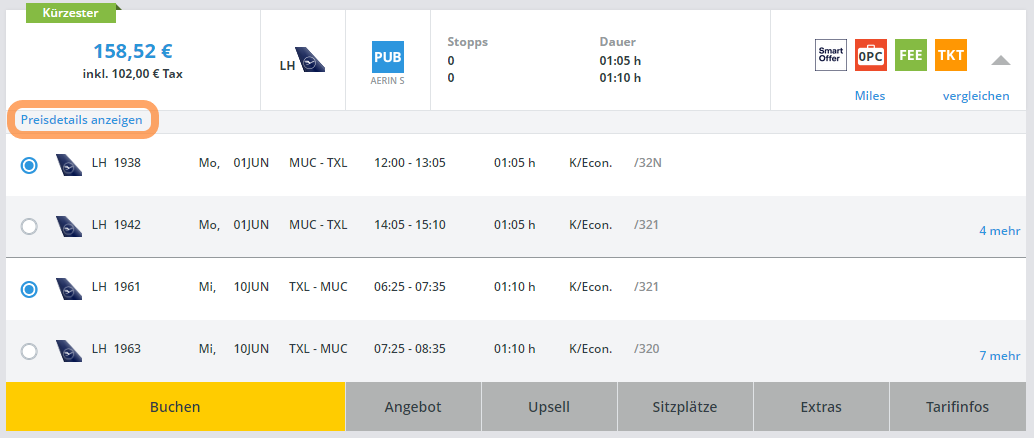The image size is (1034, 438).
Task: Click the airline tail icon for LH 1942
Action: pos(69,225)
